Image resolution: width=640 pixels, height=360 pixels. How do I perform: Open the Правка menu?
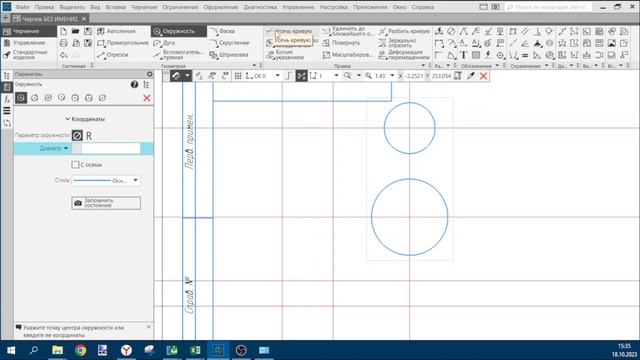coord(44,7)
